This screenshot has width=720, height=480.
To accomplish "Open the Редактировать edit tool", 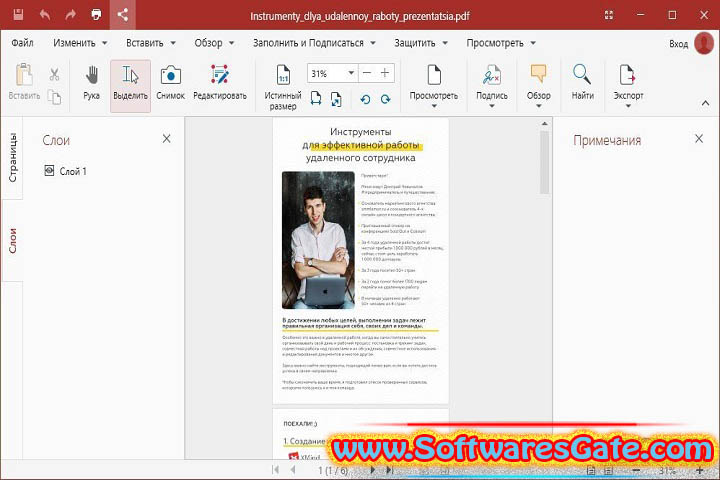I will click(220, 83).
